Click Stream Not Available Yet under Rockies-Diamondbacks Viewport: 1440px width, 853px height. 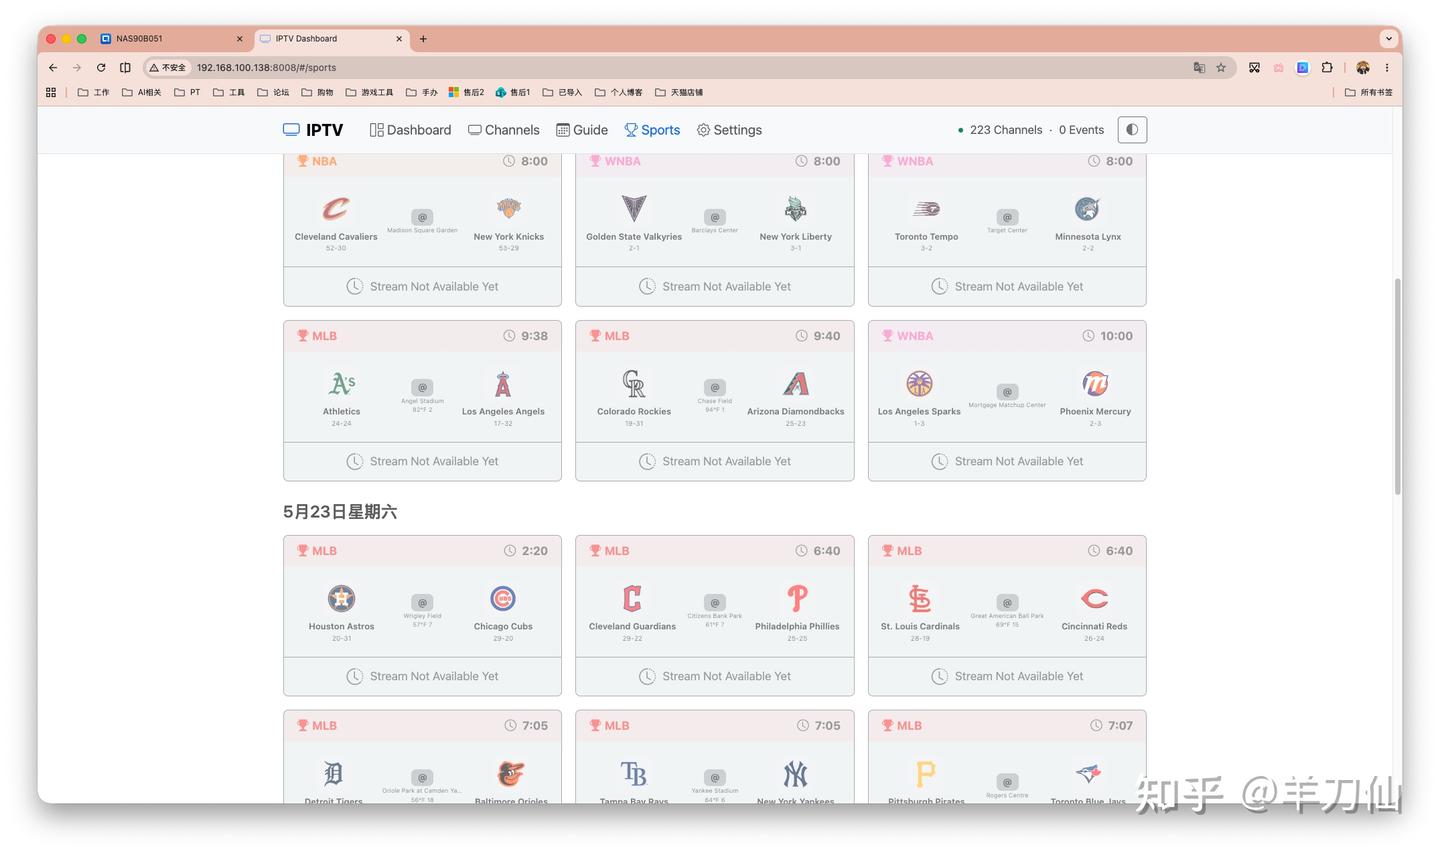tap(715, 461)
